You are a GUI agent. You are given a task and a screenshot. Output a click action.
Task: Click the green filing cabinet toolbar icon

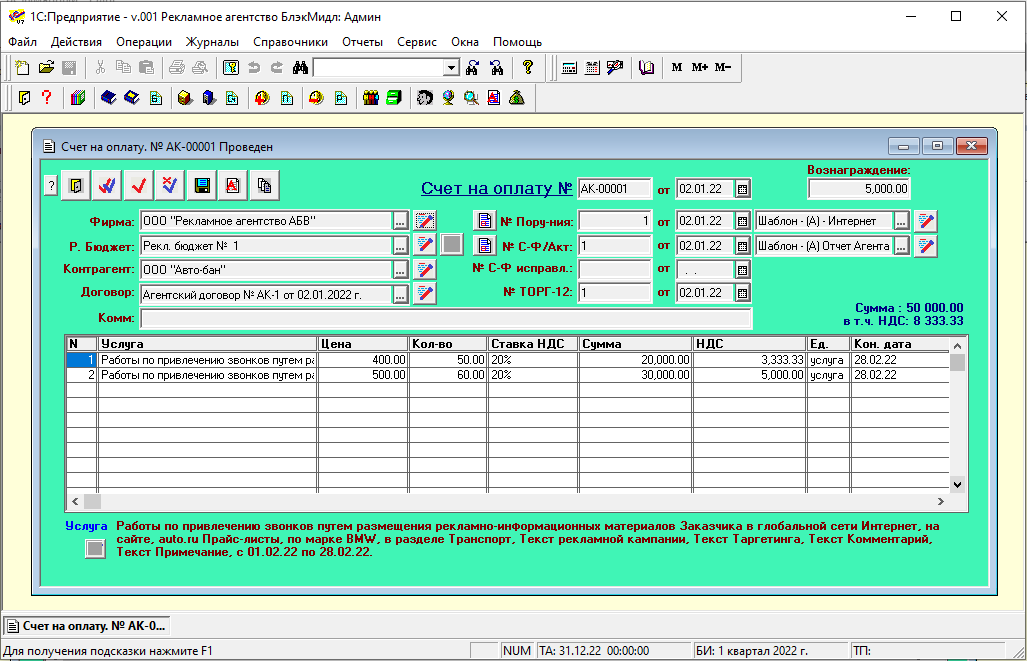click(x=394, y=98)
